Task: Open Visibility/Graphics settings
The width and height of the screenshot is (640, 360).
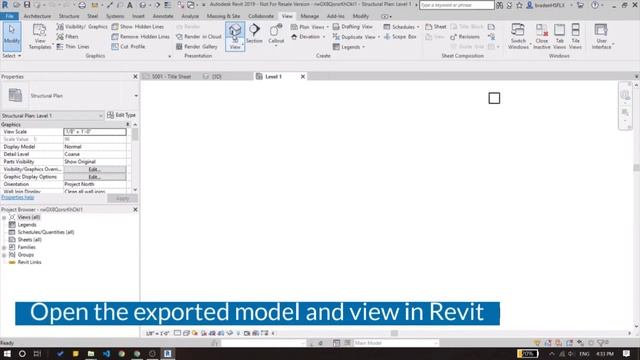Action: pos(82,27)
